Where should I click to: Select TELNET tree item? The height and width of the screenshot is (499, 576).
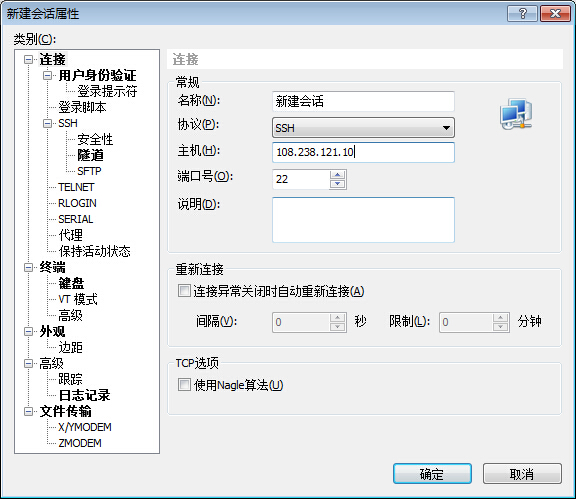(x=76, y=187)
